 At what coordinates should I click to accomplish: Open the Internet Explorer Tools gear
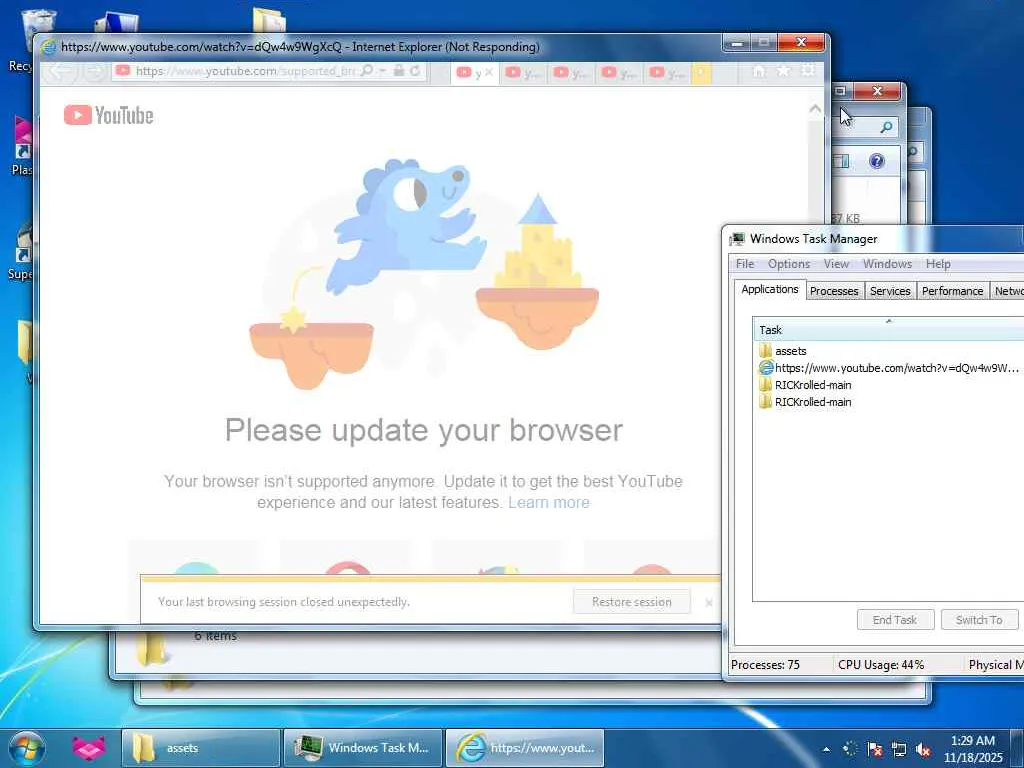pos(808,69)
